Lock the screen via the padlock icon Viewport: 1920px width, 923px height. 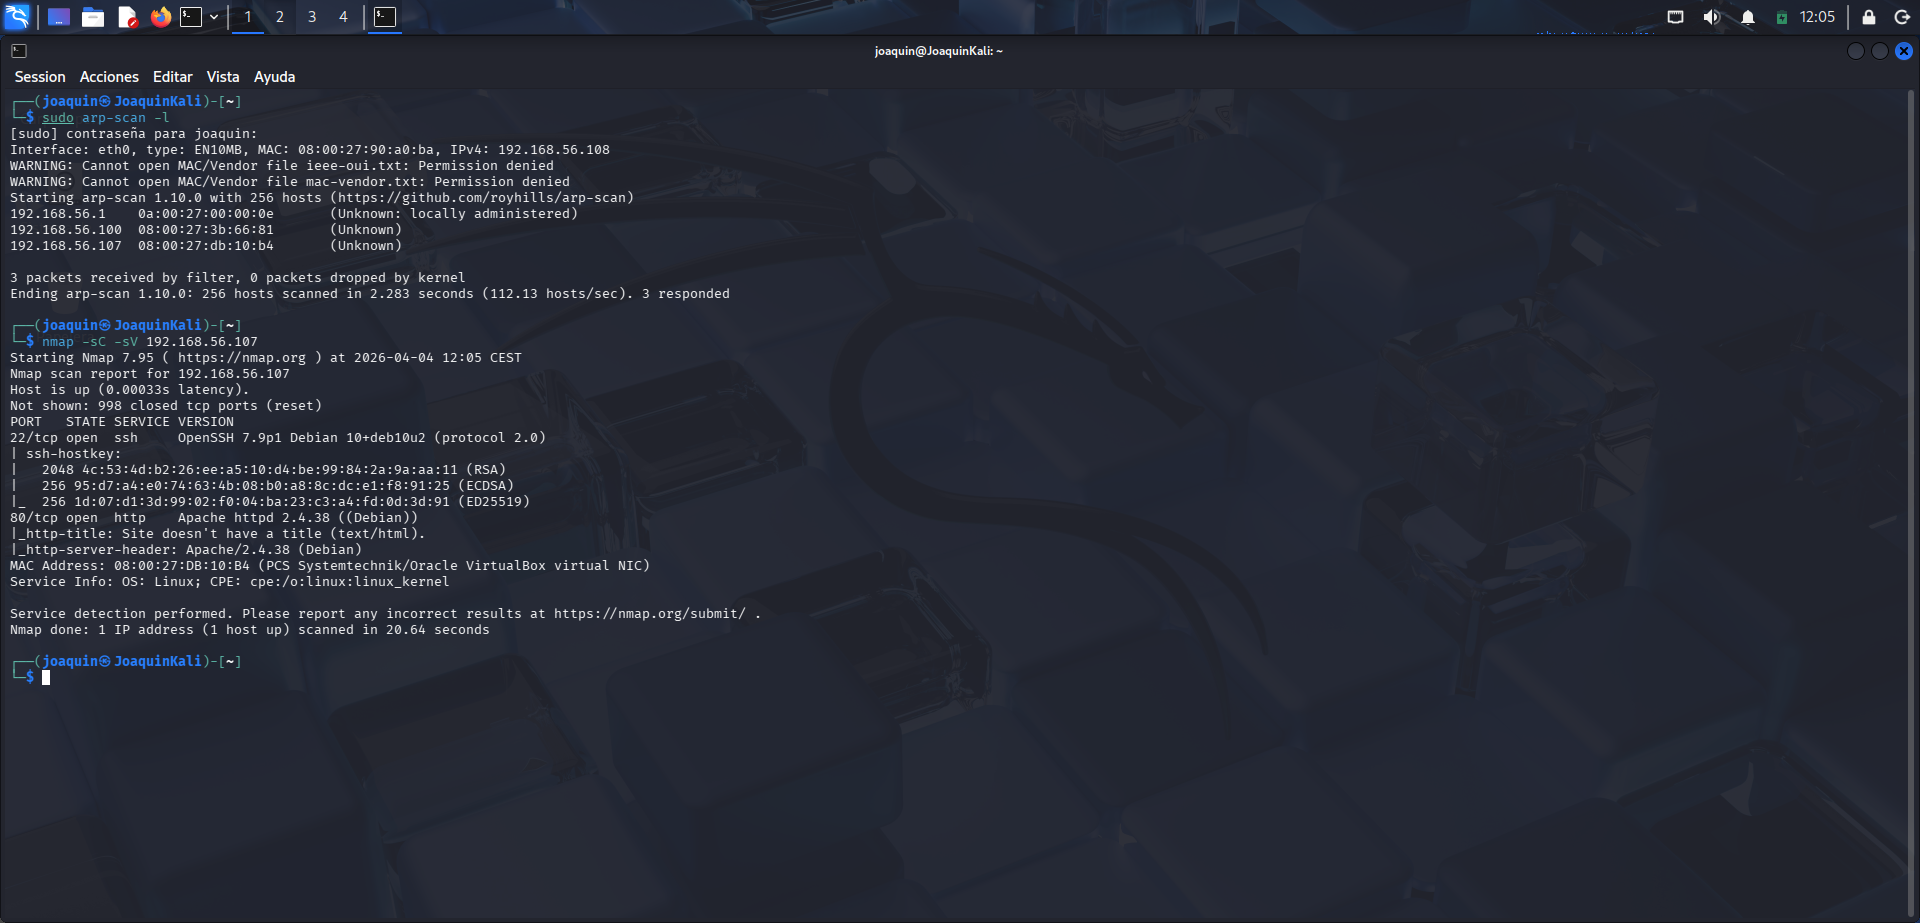coord(1868,17)
